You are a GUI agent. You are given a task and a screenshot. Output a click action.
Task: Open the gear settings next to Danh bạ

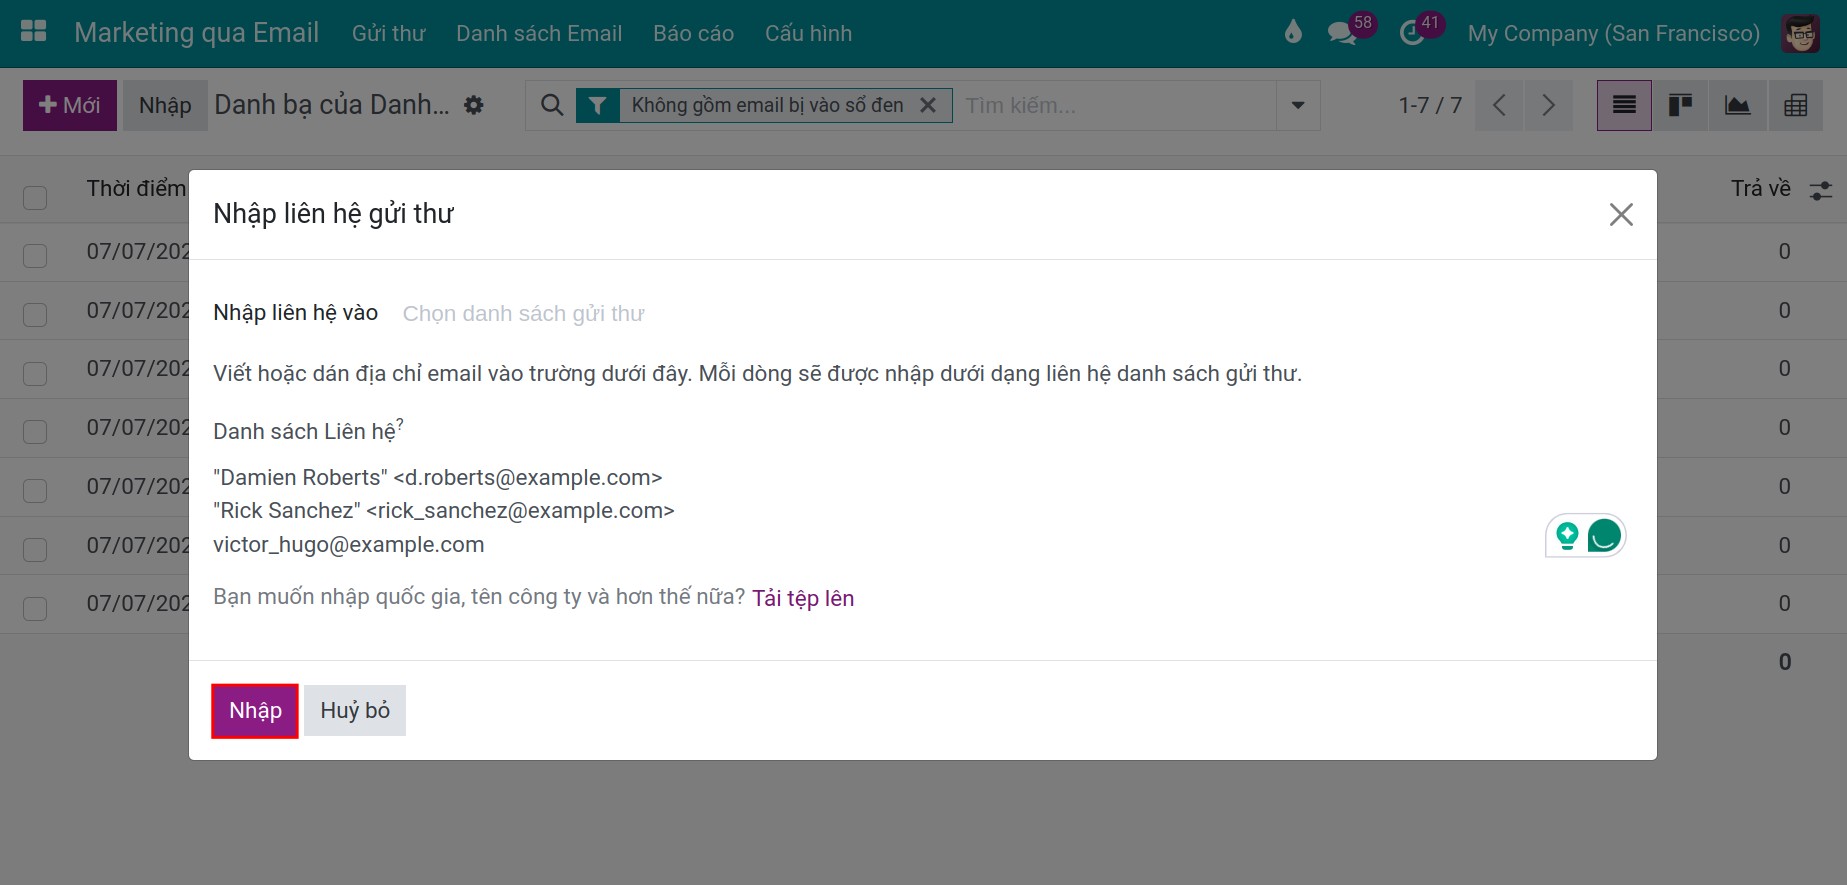pyautogui.click(x=474, y=105)
